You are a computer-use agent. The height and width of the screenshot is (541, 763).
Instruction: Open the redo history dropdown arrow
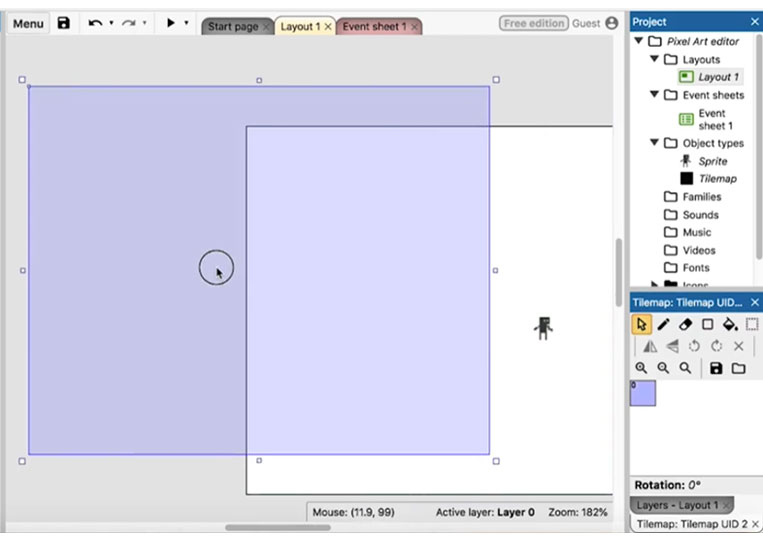coord(145,23)
